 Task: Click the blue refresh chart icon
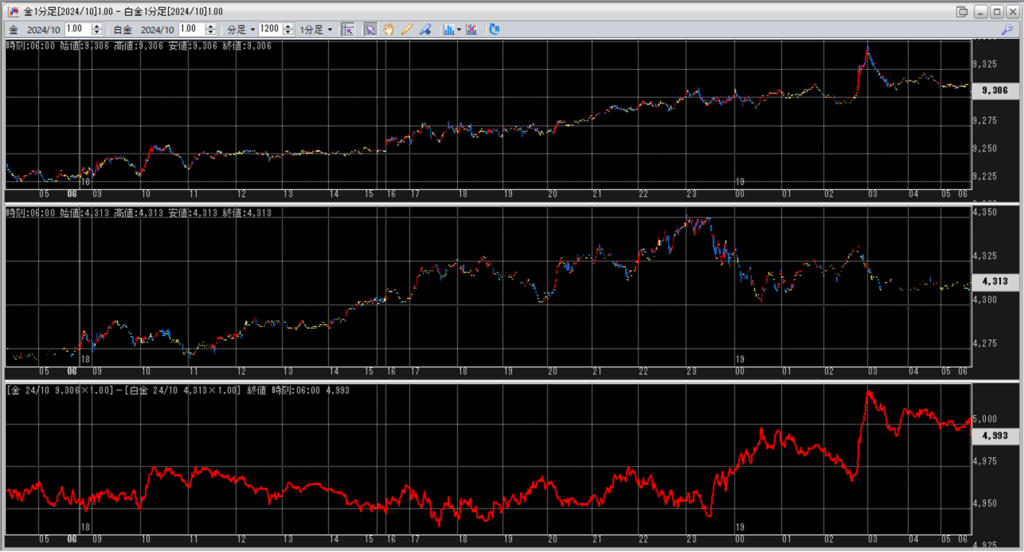(494, 29)
